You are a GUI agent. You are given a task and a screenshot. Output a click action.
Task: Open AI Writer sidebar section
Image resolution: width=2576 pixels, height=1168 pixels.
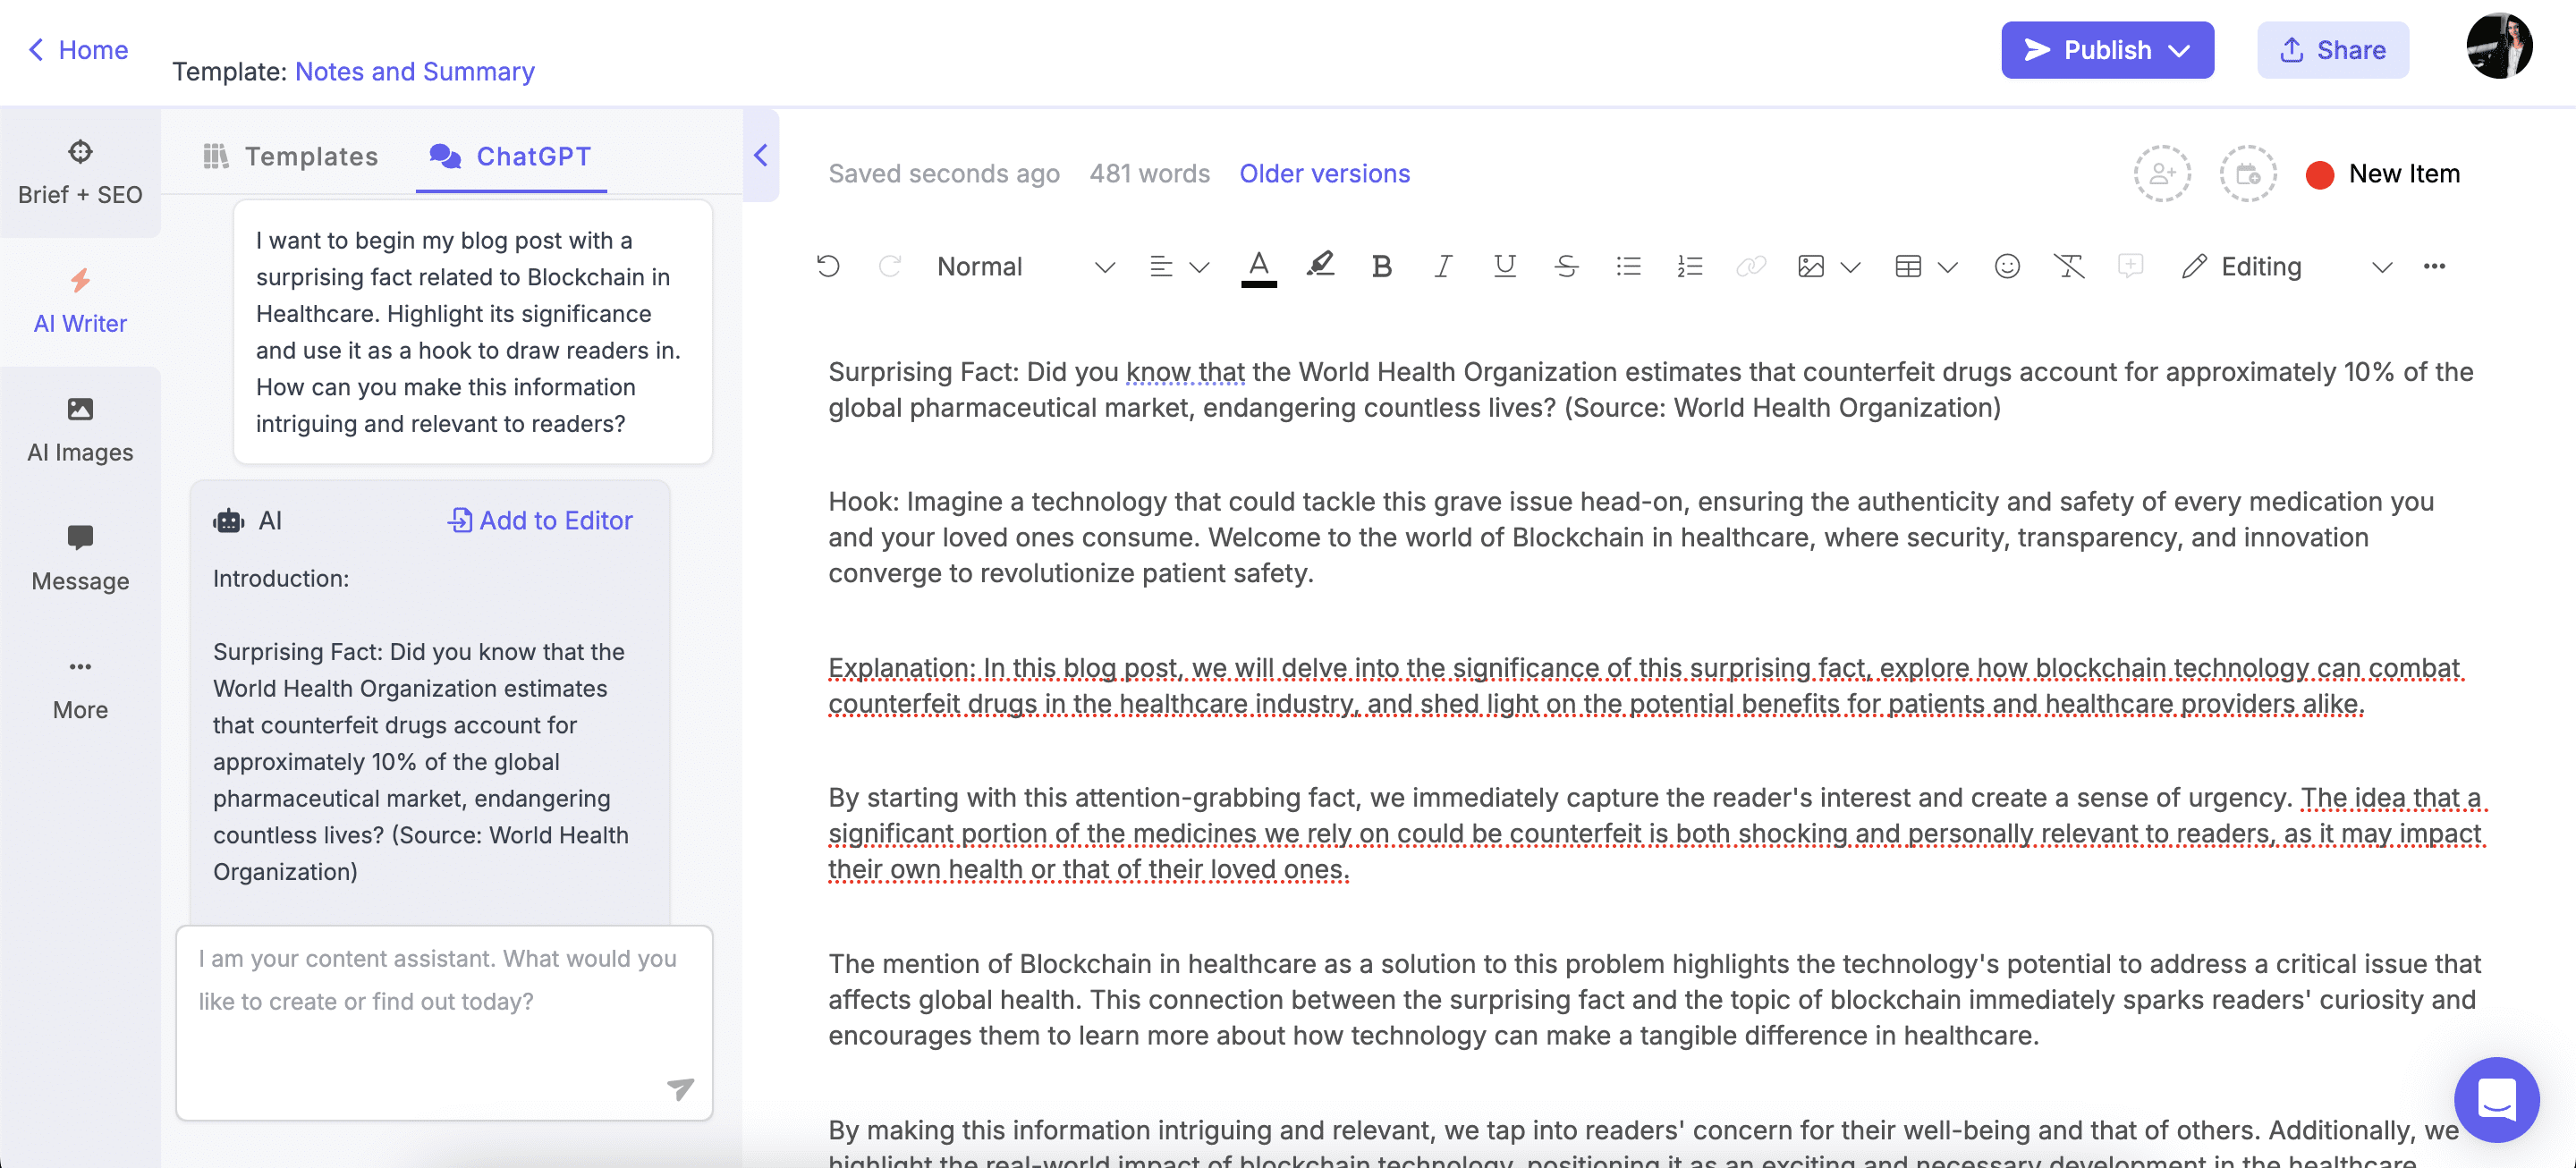80,302
